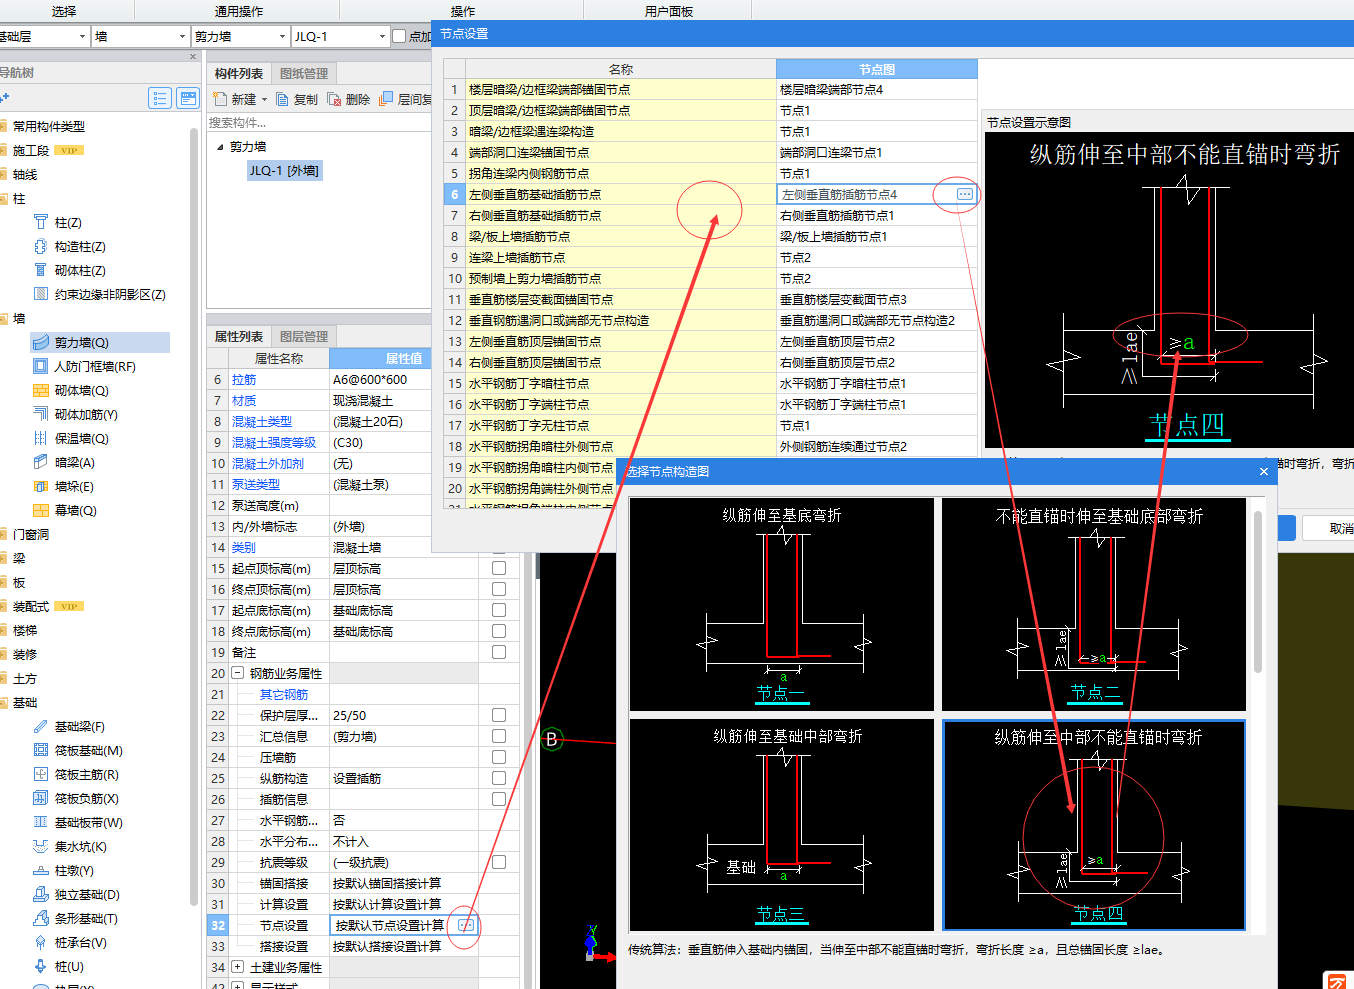Screen dimensions: 1354x989
Task: Switch to 构件列表 tab
Action: (x=239, y=73)
